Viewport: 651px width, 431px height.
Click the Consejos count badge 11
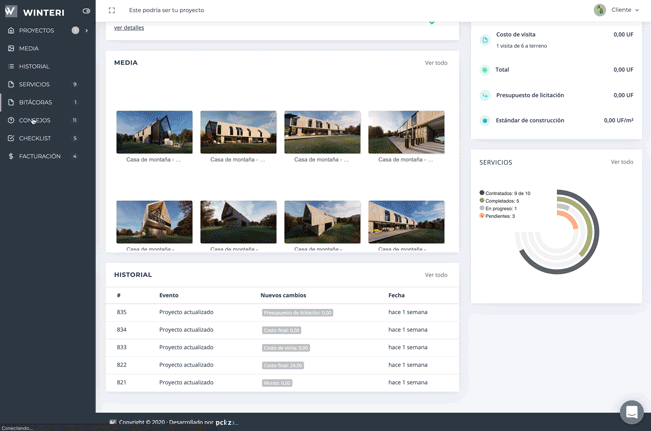point(75,120)
